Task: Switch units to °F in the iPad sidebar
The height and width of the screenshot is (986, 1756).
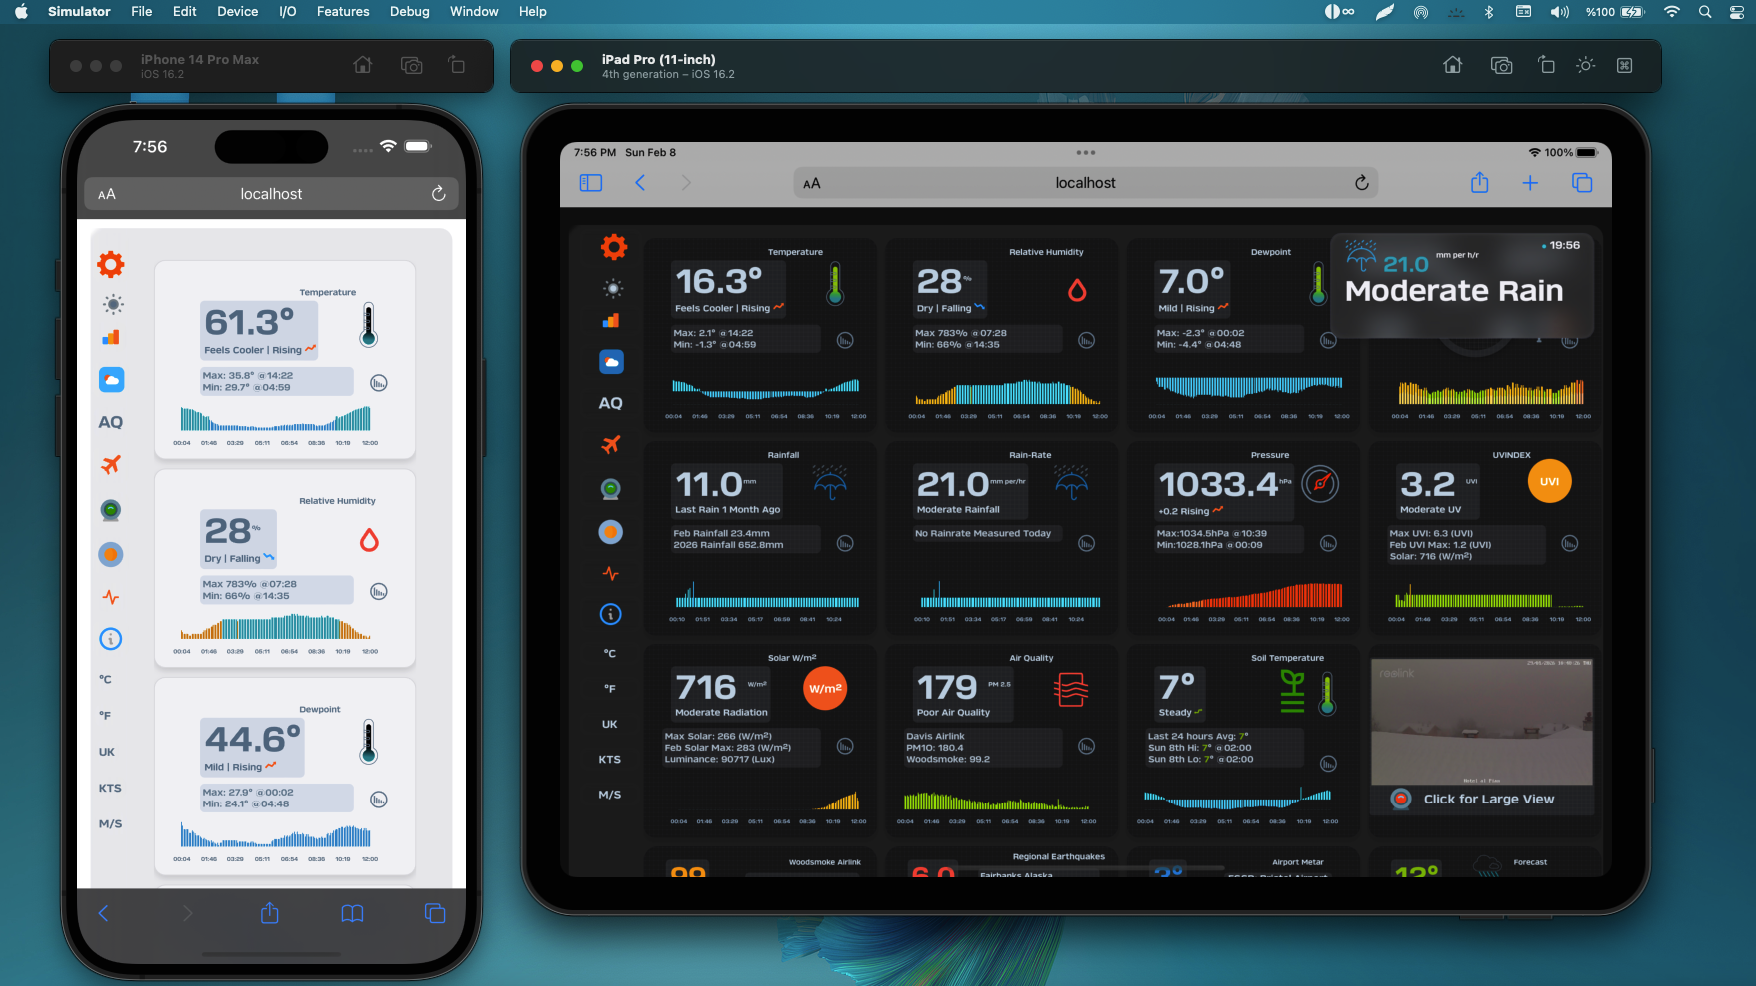Action: pyautogui.click(x=610, y=689)
